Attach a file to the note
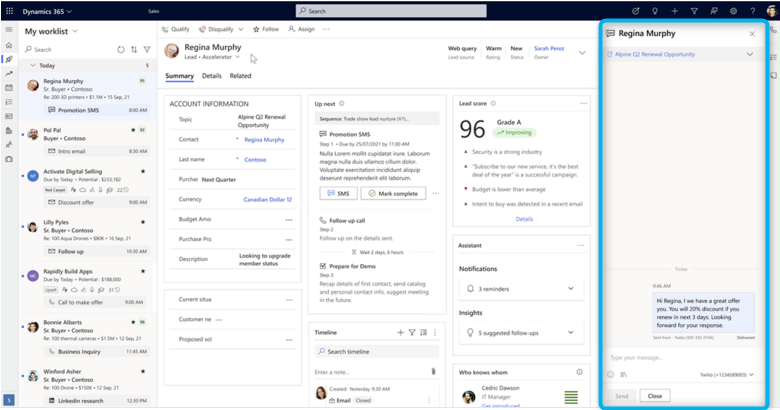 coord(433,372)
